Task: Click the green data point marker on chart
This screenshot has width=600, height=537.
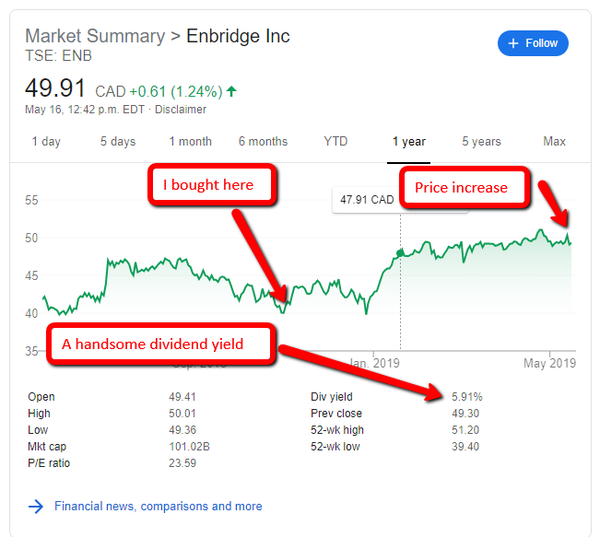Action: point(400,253)
